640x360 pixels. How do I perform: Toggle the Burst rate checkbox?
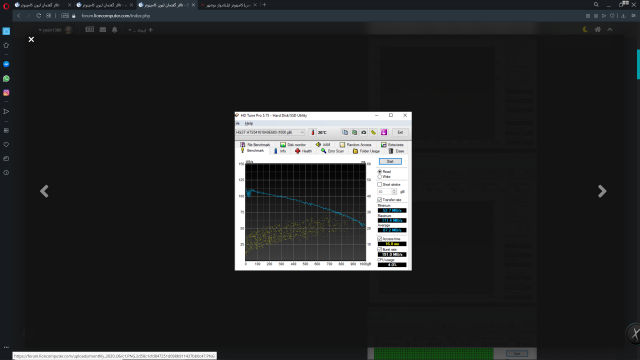pyautogui.click(x=380, y=249)
